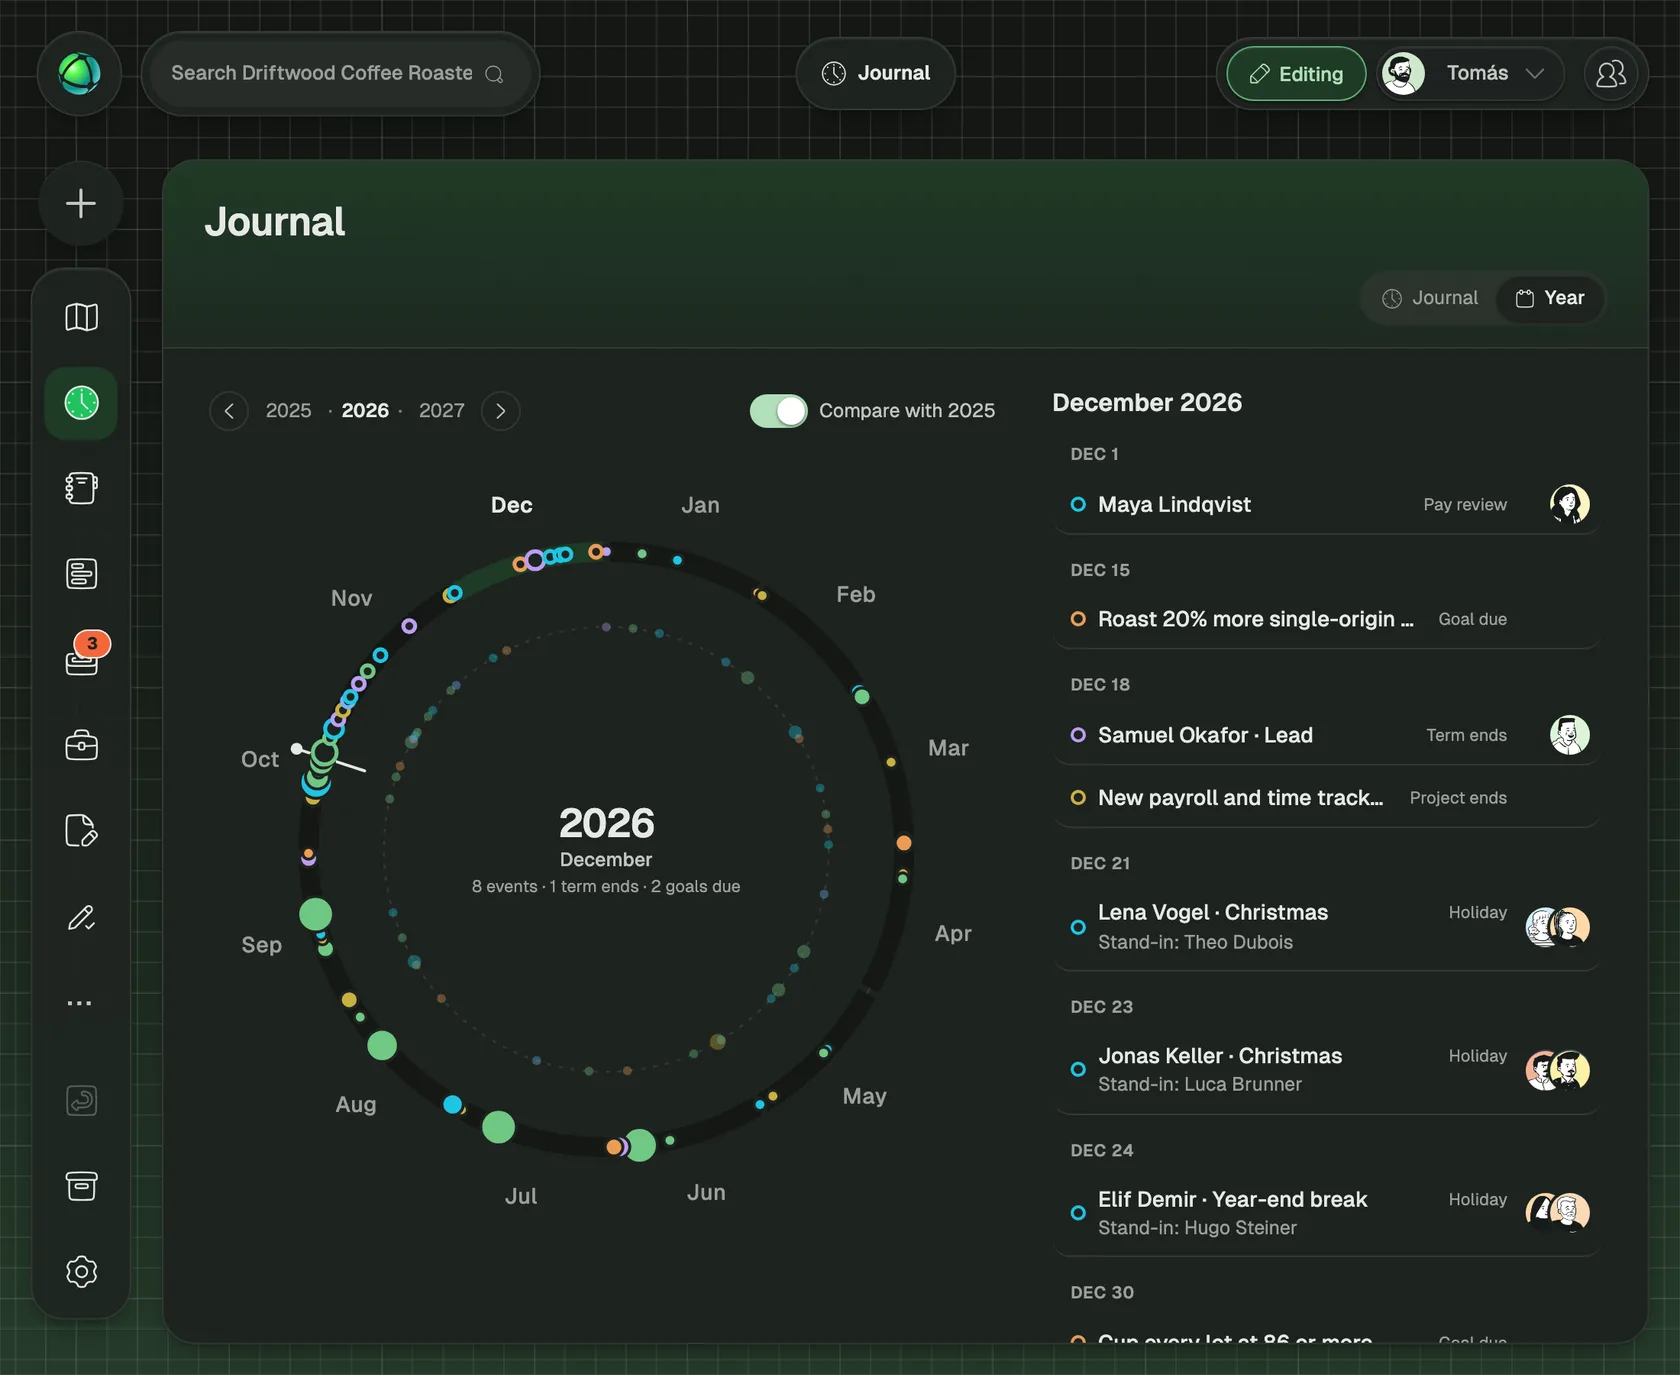This screenshot has height=1375, width=1680.
Task: Select the green clock Journal sidebar icon
Action: (x=81, y=403)
